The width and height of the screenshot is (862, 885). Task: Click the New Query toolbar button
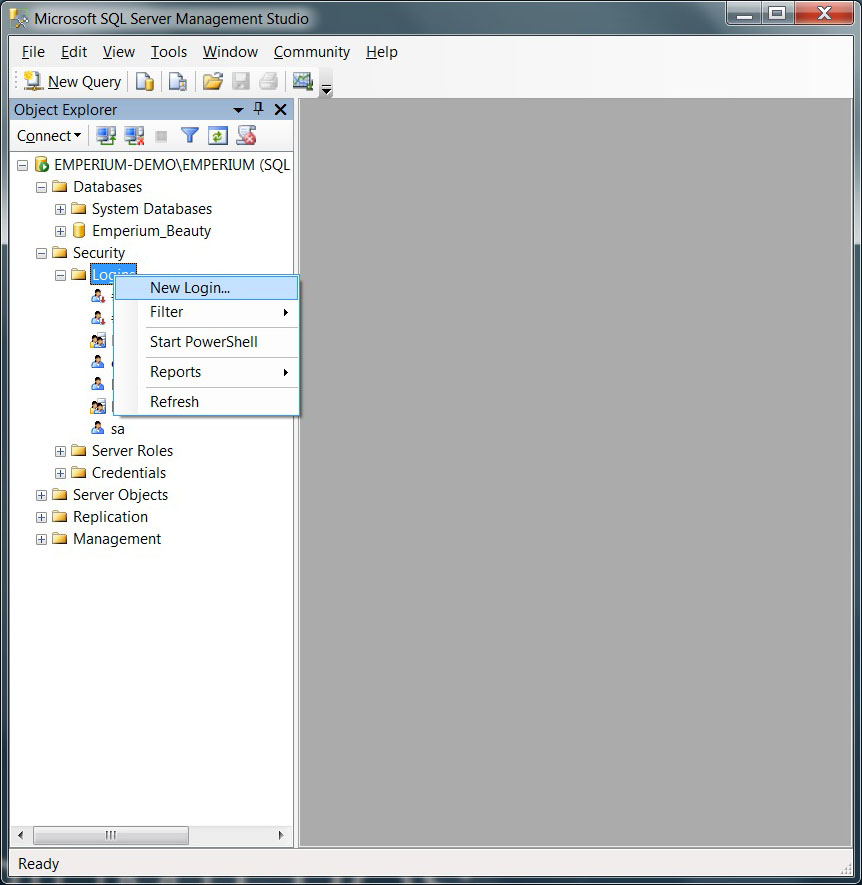tap(72, 82)
